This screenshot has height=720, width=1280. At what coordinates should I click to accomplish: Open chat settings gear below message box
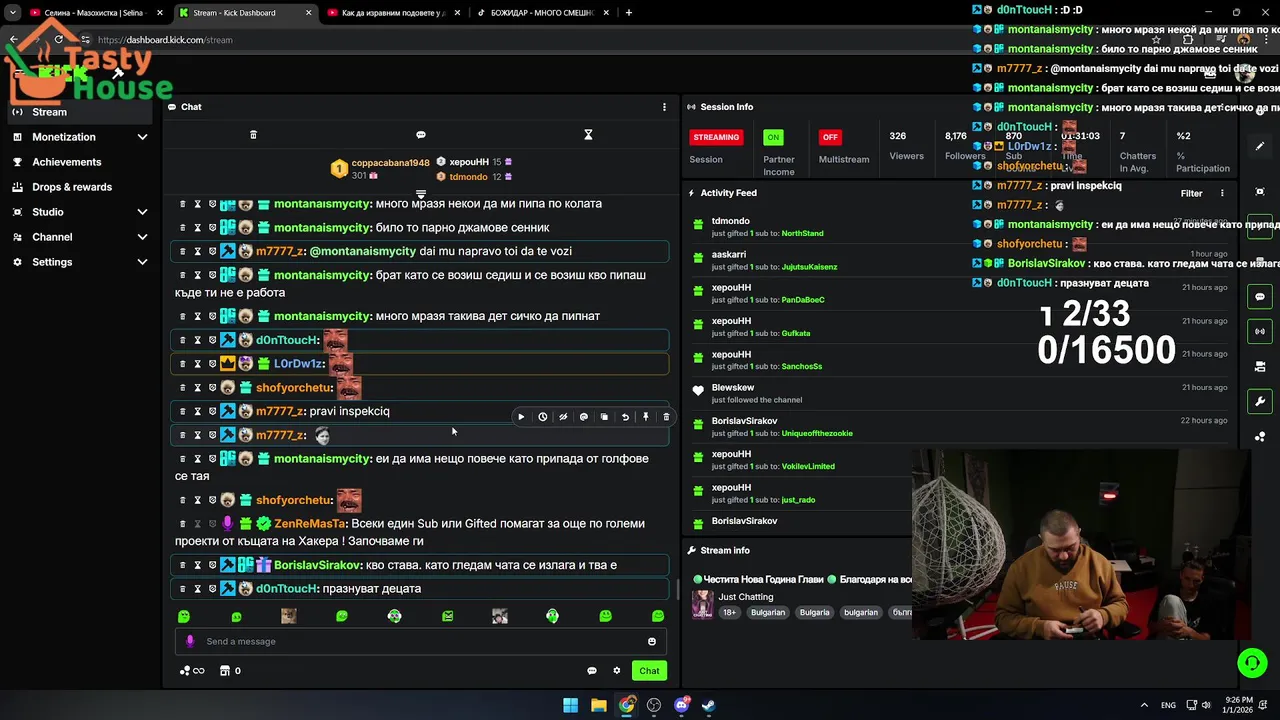pos(617,671)
